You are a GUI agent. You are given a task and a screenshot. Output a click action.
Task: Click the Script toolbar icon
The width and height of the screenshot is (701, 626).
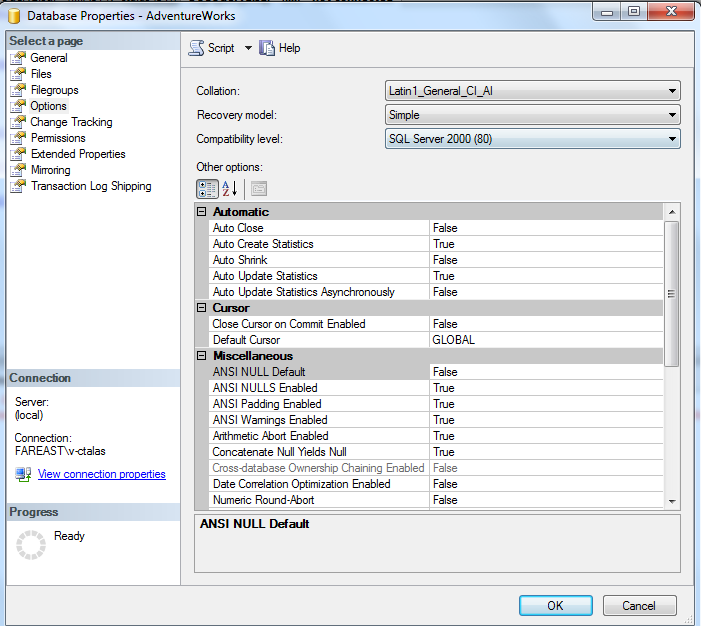(197, 48)
